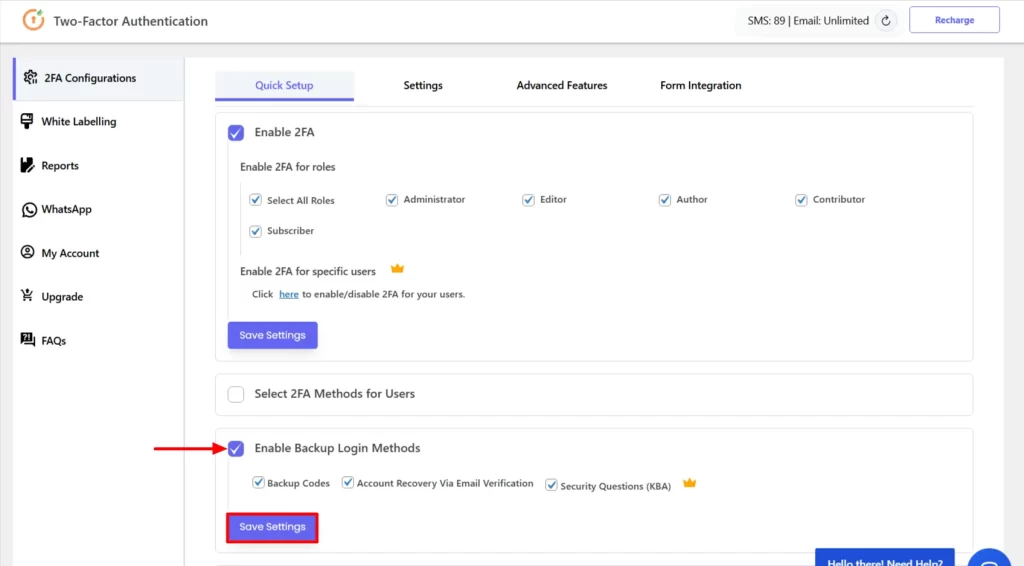This screenshot has width=1024, height=566.
Task: Click the Recharge button
Action: click(954, 20)
